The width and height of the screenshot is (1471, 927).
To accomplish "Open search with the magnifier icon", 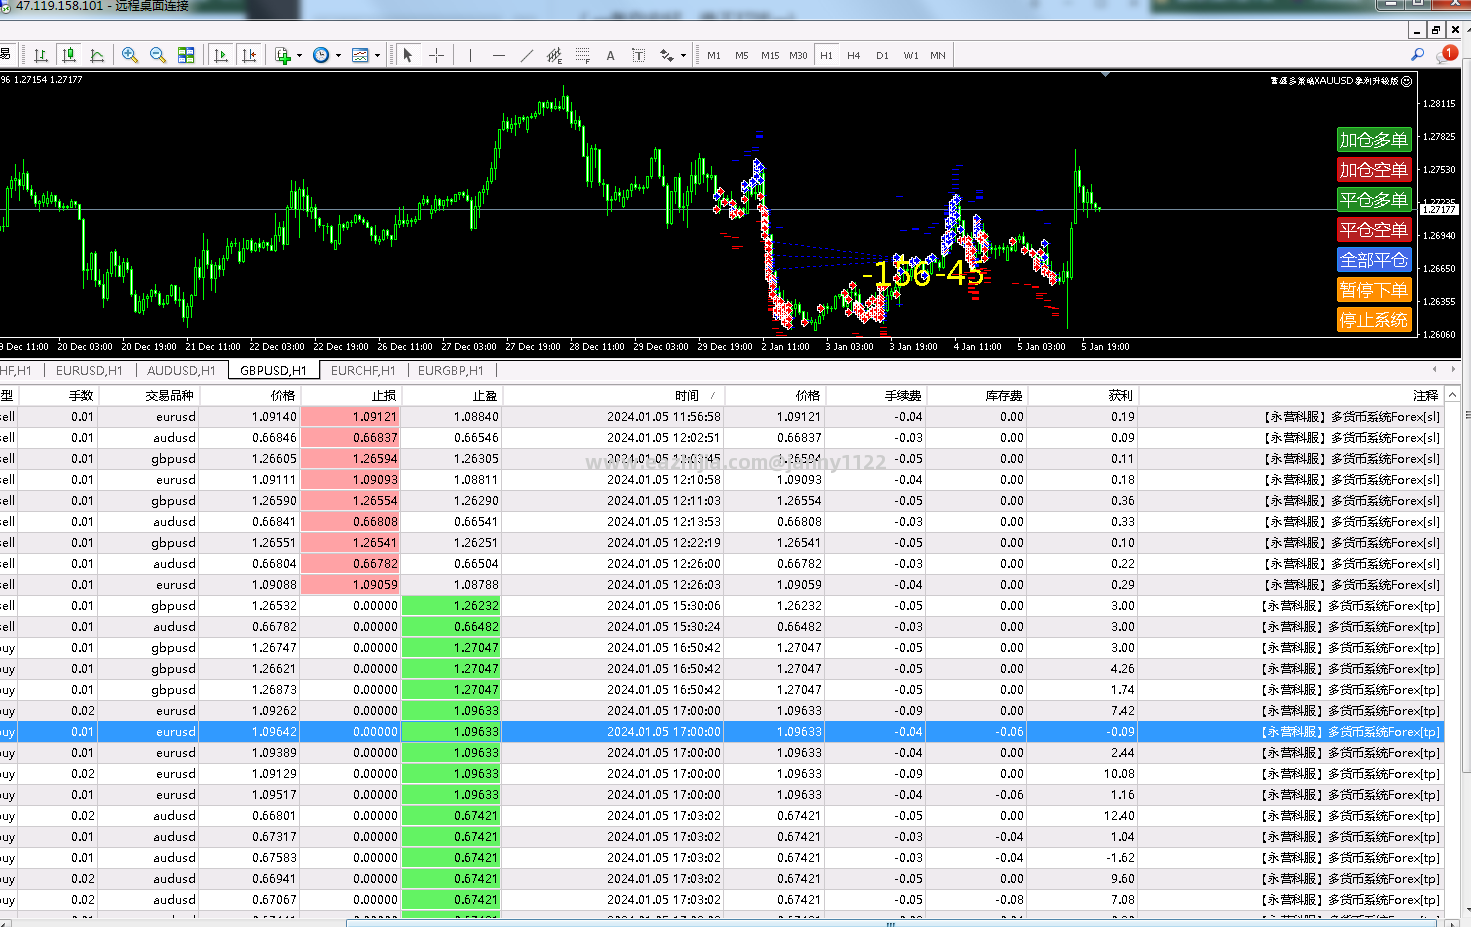I will coord(1417,56).
